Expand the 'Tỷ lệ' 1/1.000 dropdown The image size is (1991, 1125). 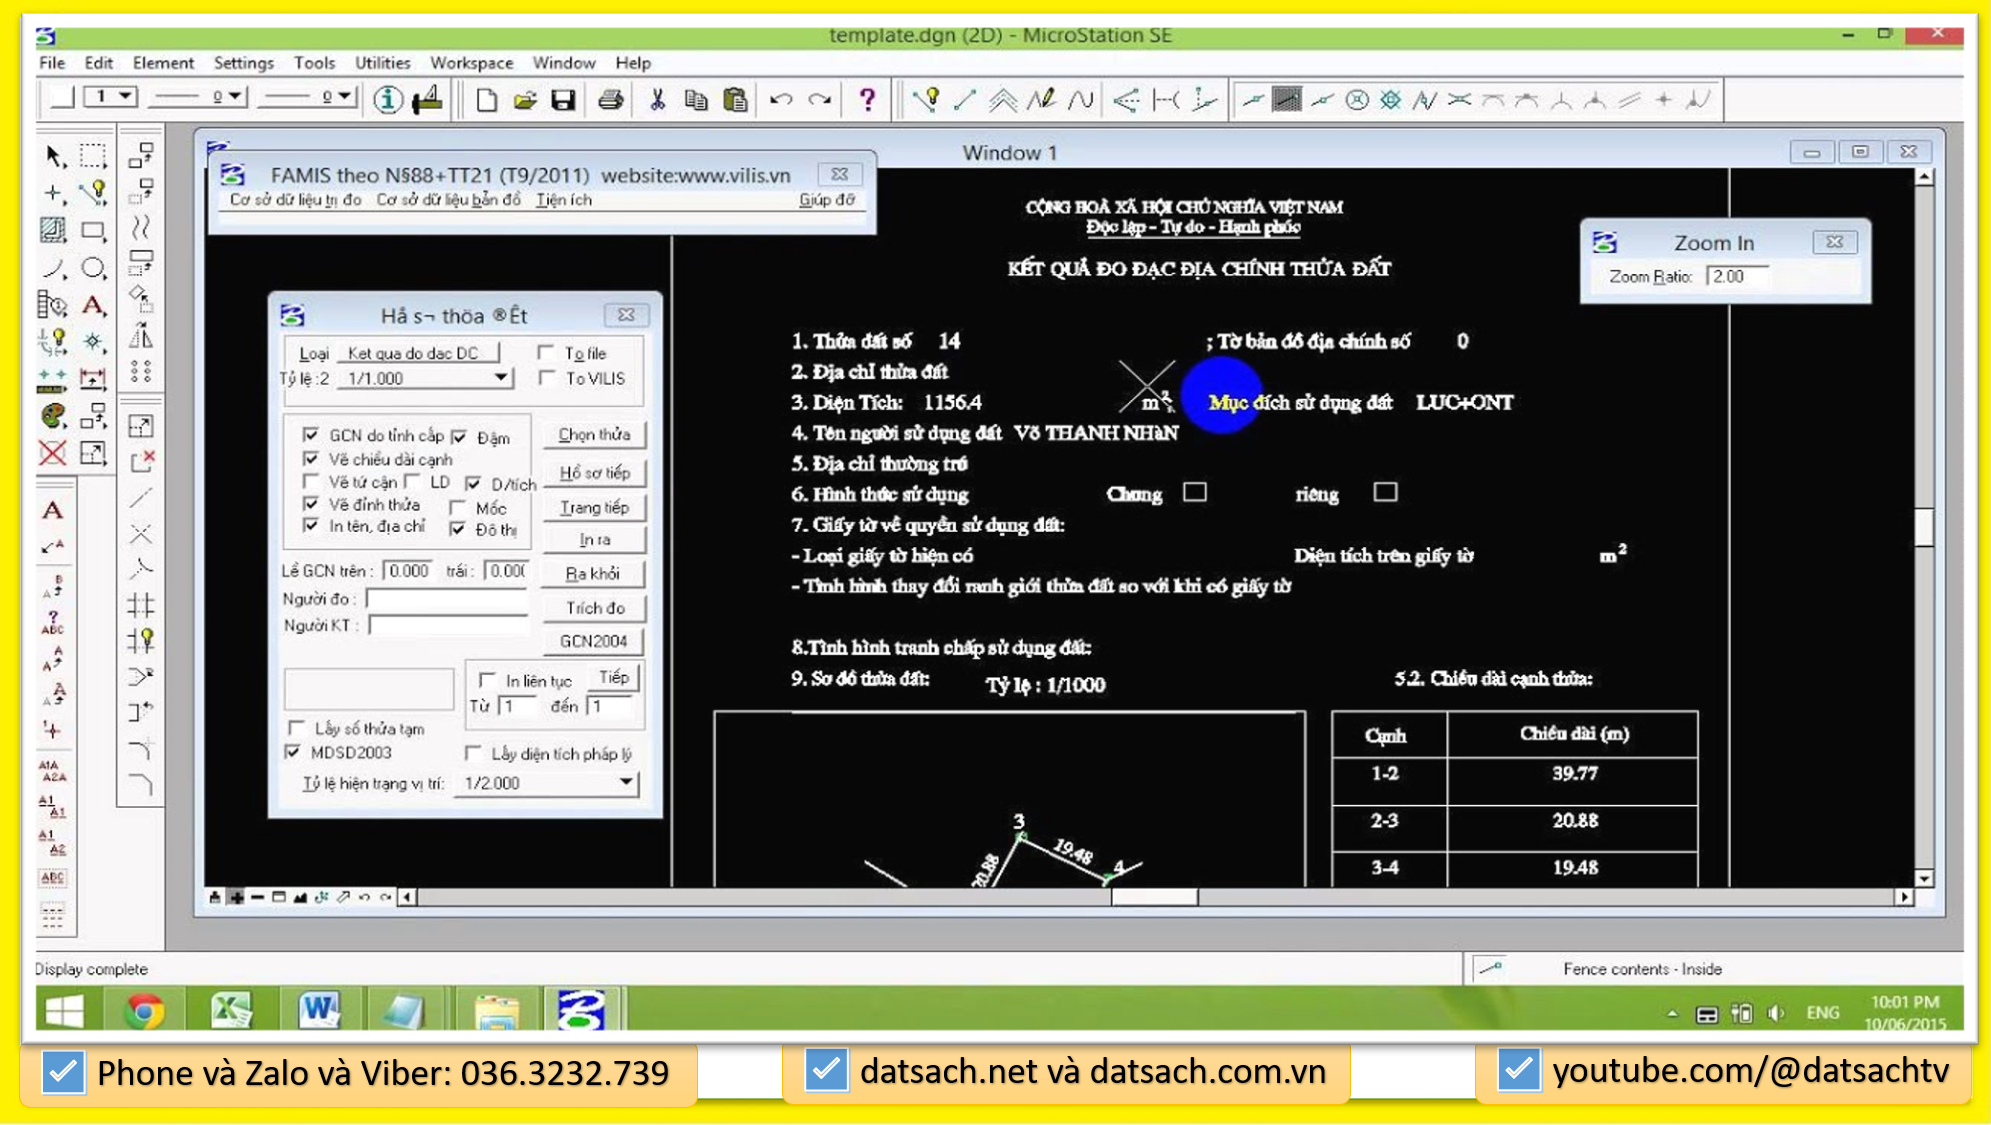coord(501,378)
